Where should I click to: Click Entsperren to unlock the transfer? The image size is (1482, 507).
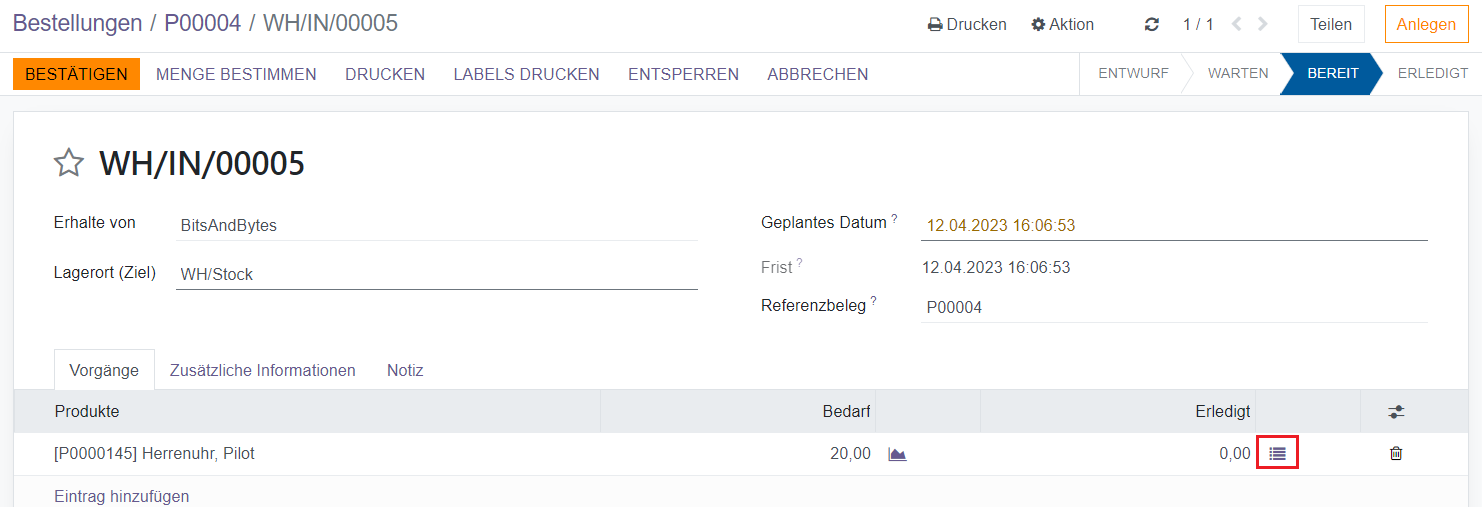point(683,74)
